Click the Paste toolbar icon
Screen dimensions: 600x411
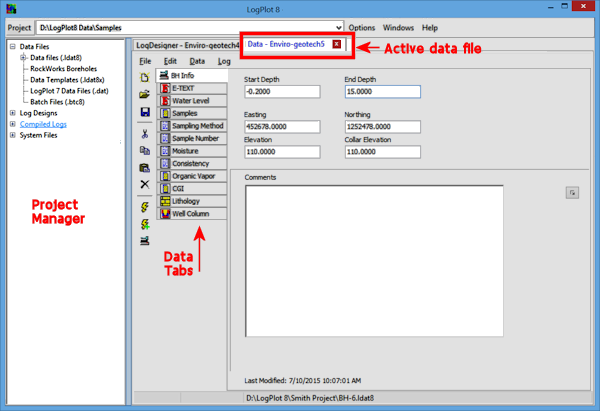click(x=145, y=167)
